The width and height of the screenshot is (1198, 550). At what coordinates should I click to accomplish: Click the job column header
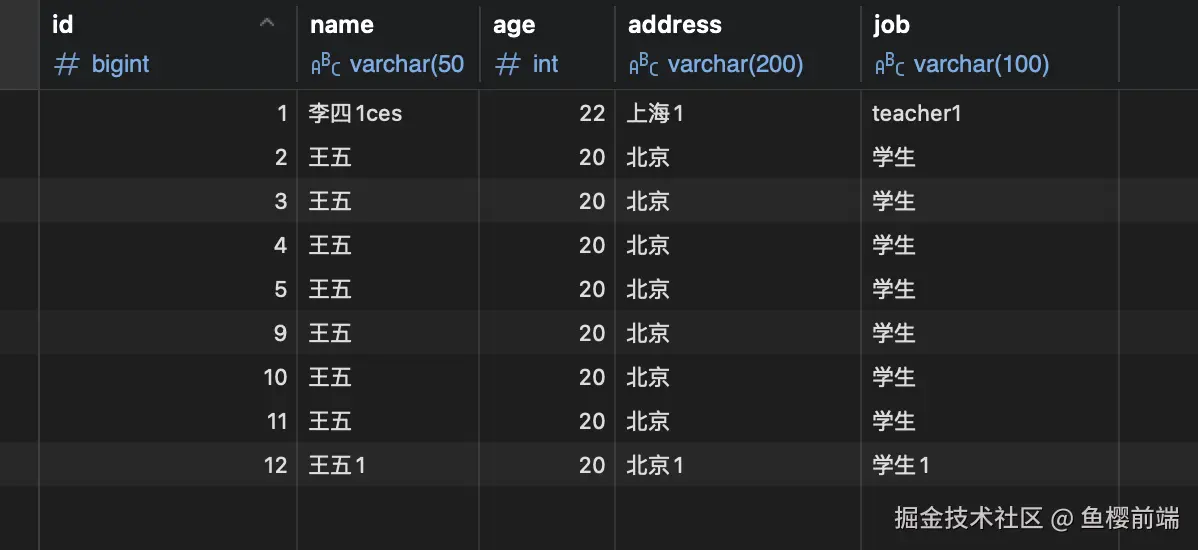891,25
